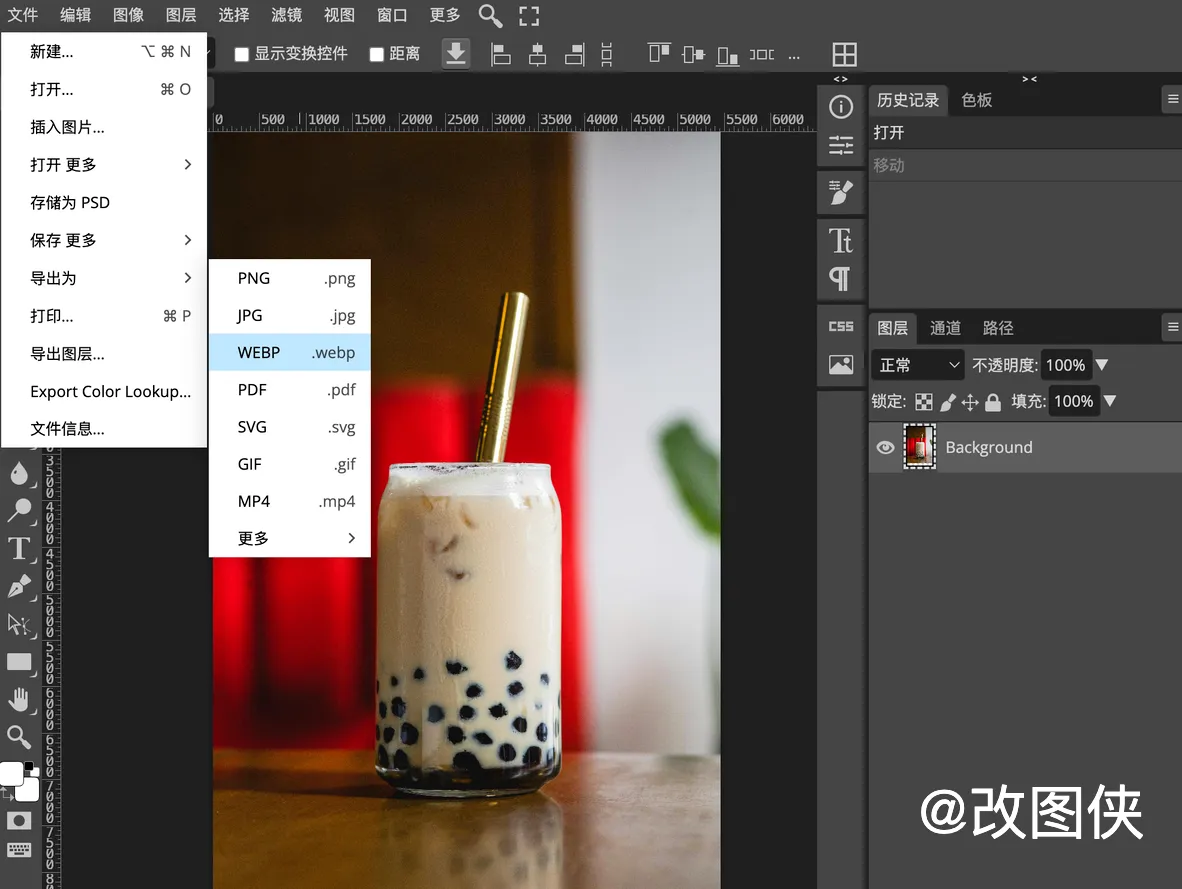Image resolution: width=1182 pixels, height=889 pixels.
Task: Choose WEBP from the export submenu
Action: pos(290,352)
